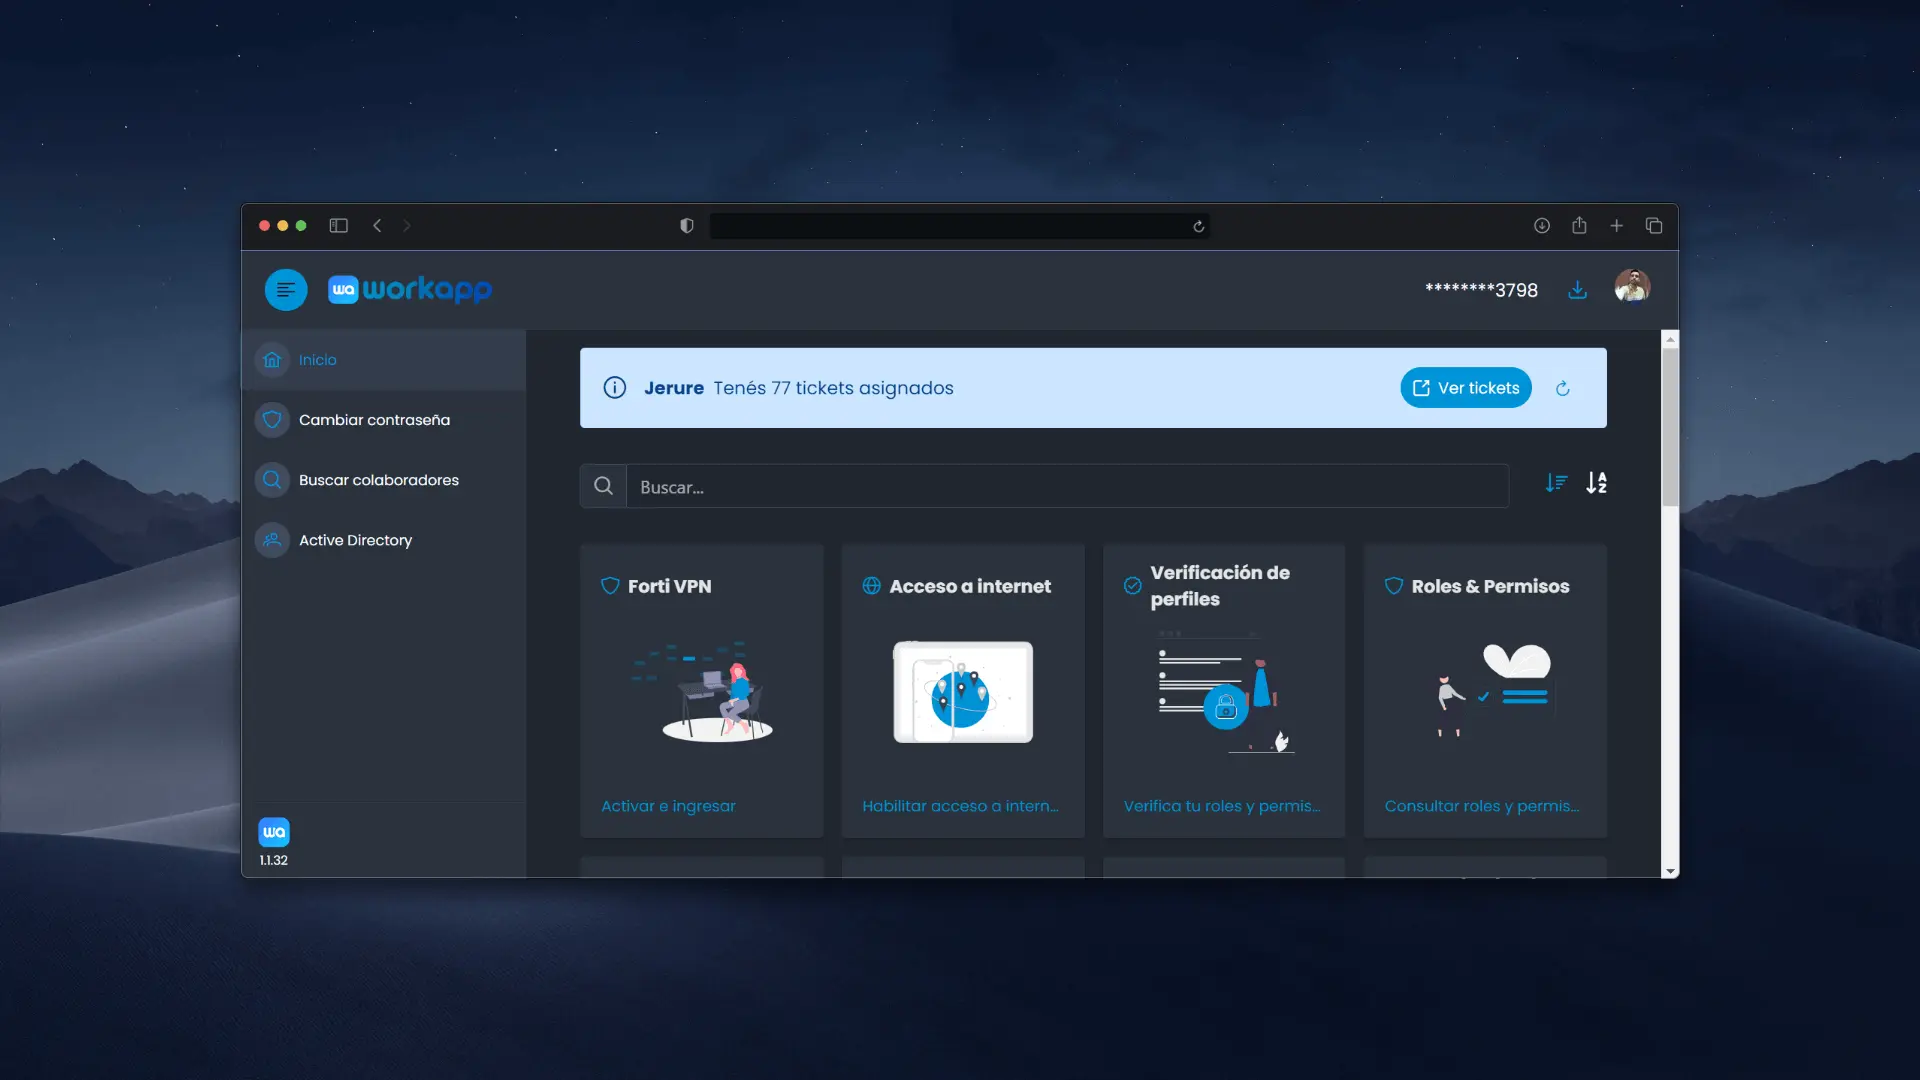Screen dimensions: 1920x1080
Task: Click the info icon in tickets banner
Action: (x=615, y=388)
